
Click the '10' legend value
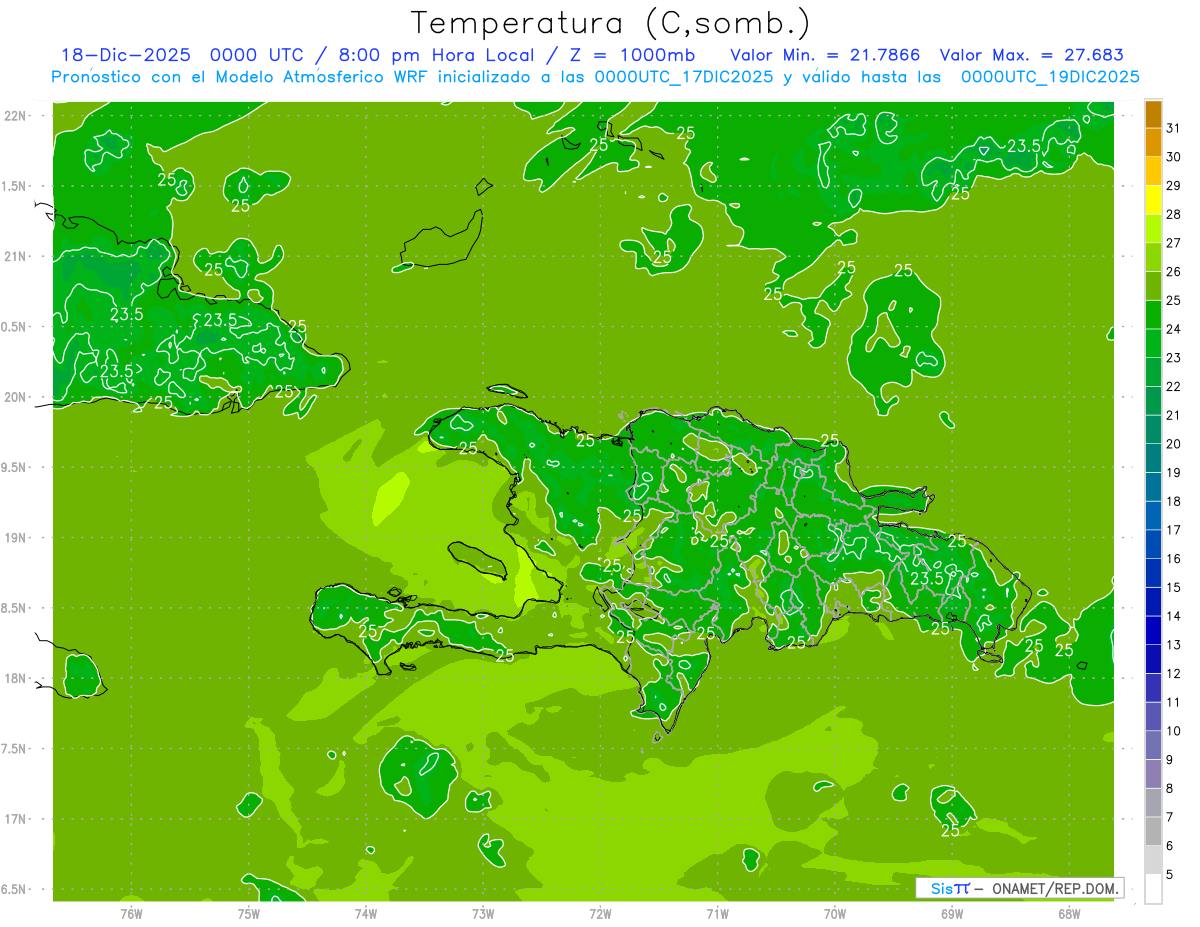1174,731
